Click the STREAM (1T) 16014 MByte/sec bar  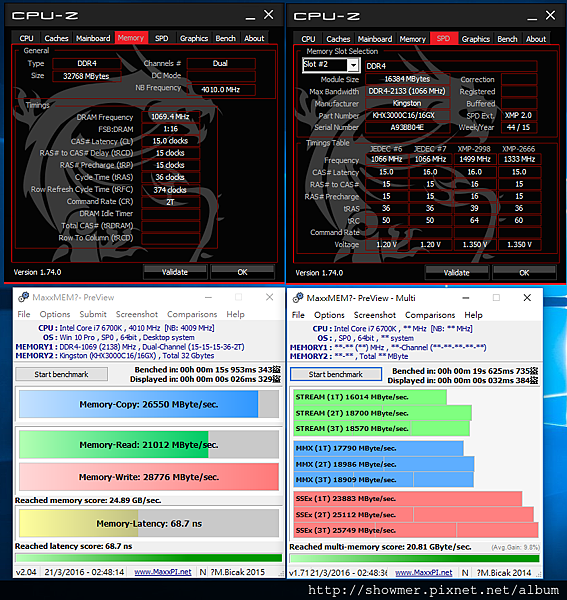[x=370, y=397]
